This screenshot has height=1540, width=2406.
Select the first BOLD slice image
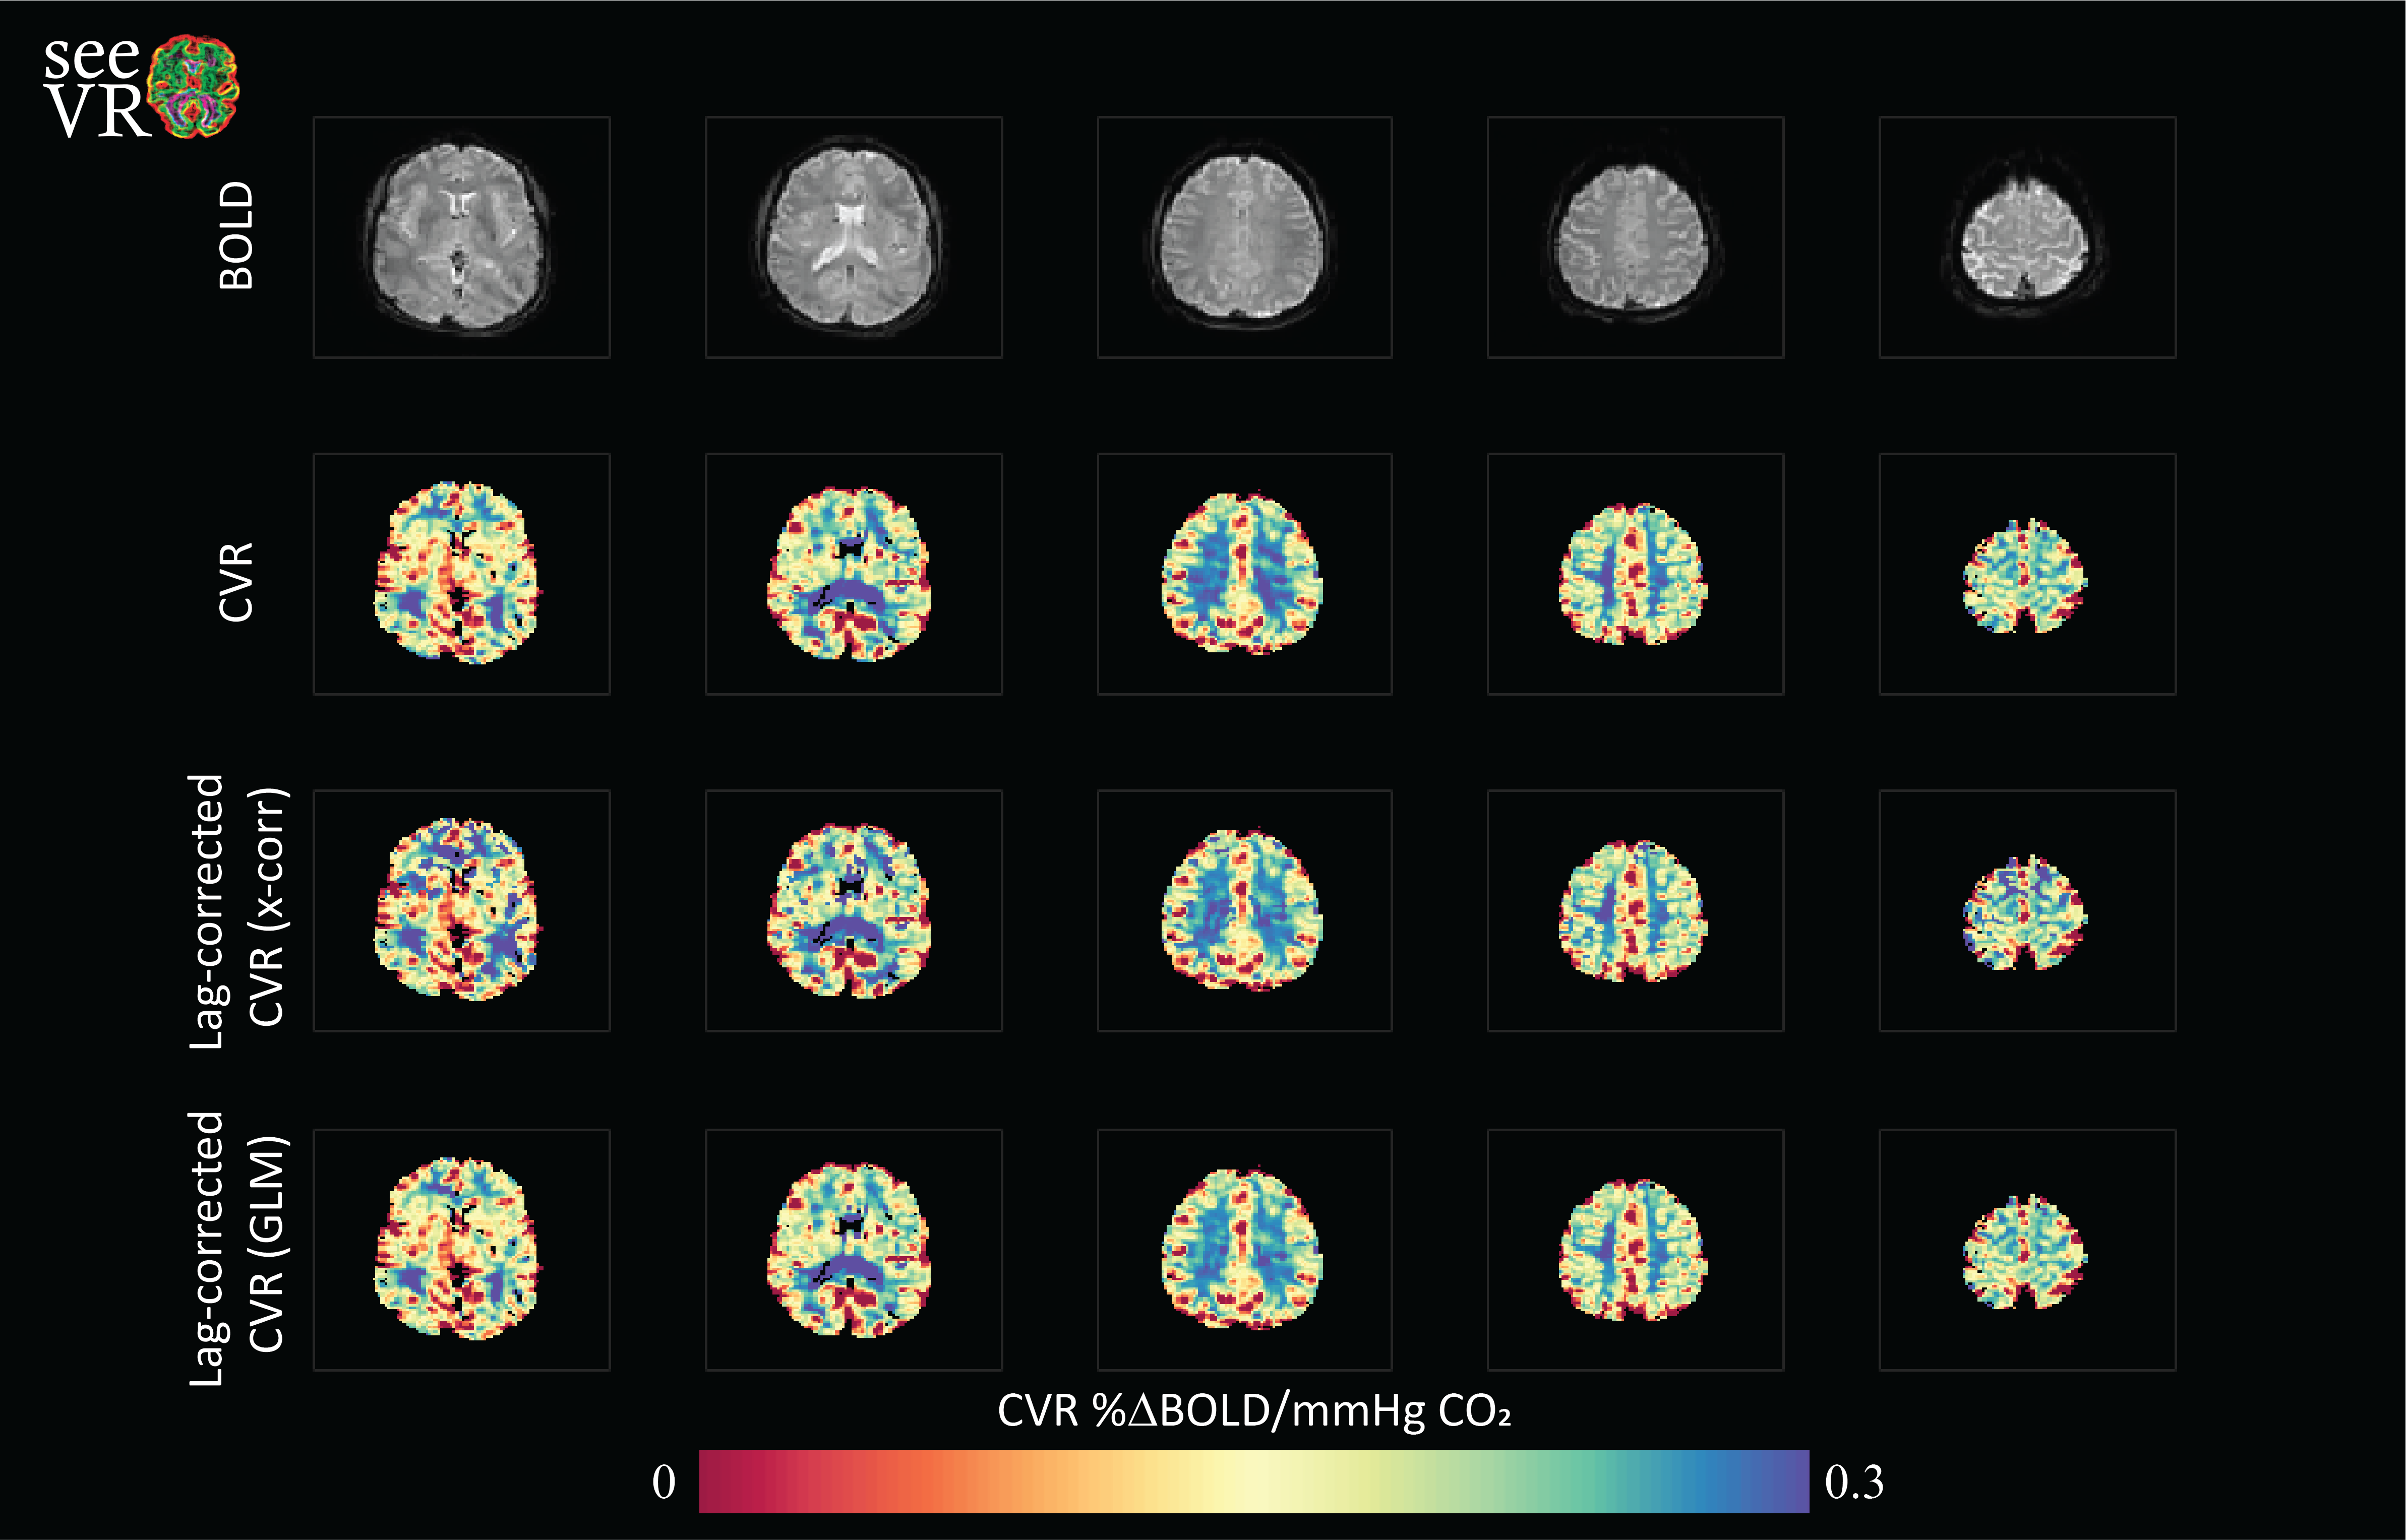point(461,237)
